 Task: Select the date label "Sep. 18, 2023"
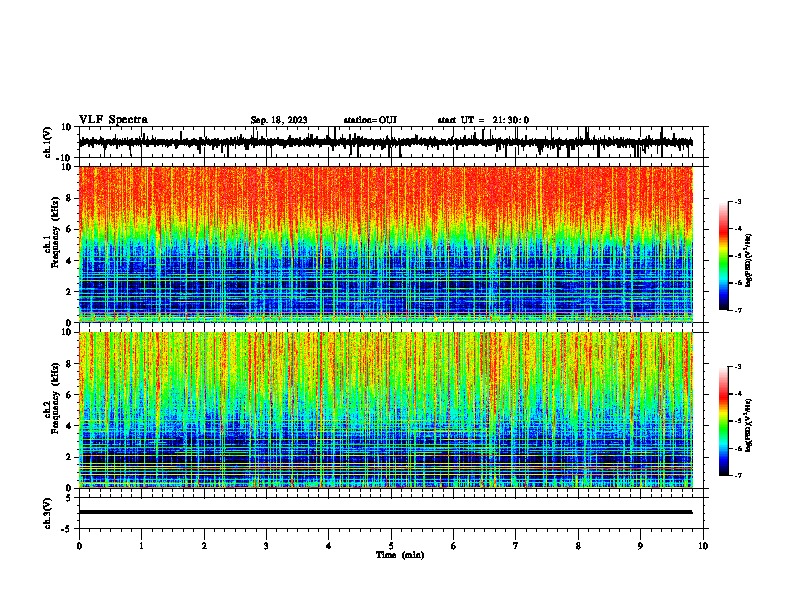tap(279, 120)
